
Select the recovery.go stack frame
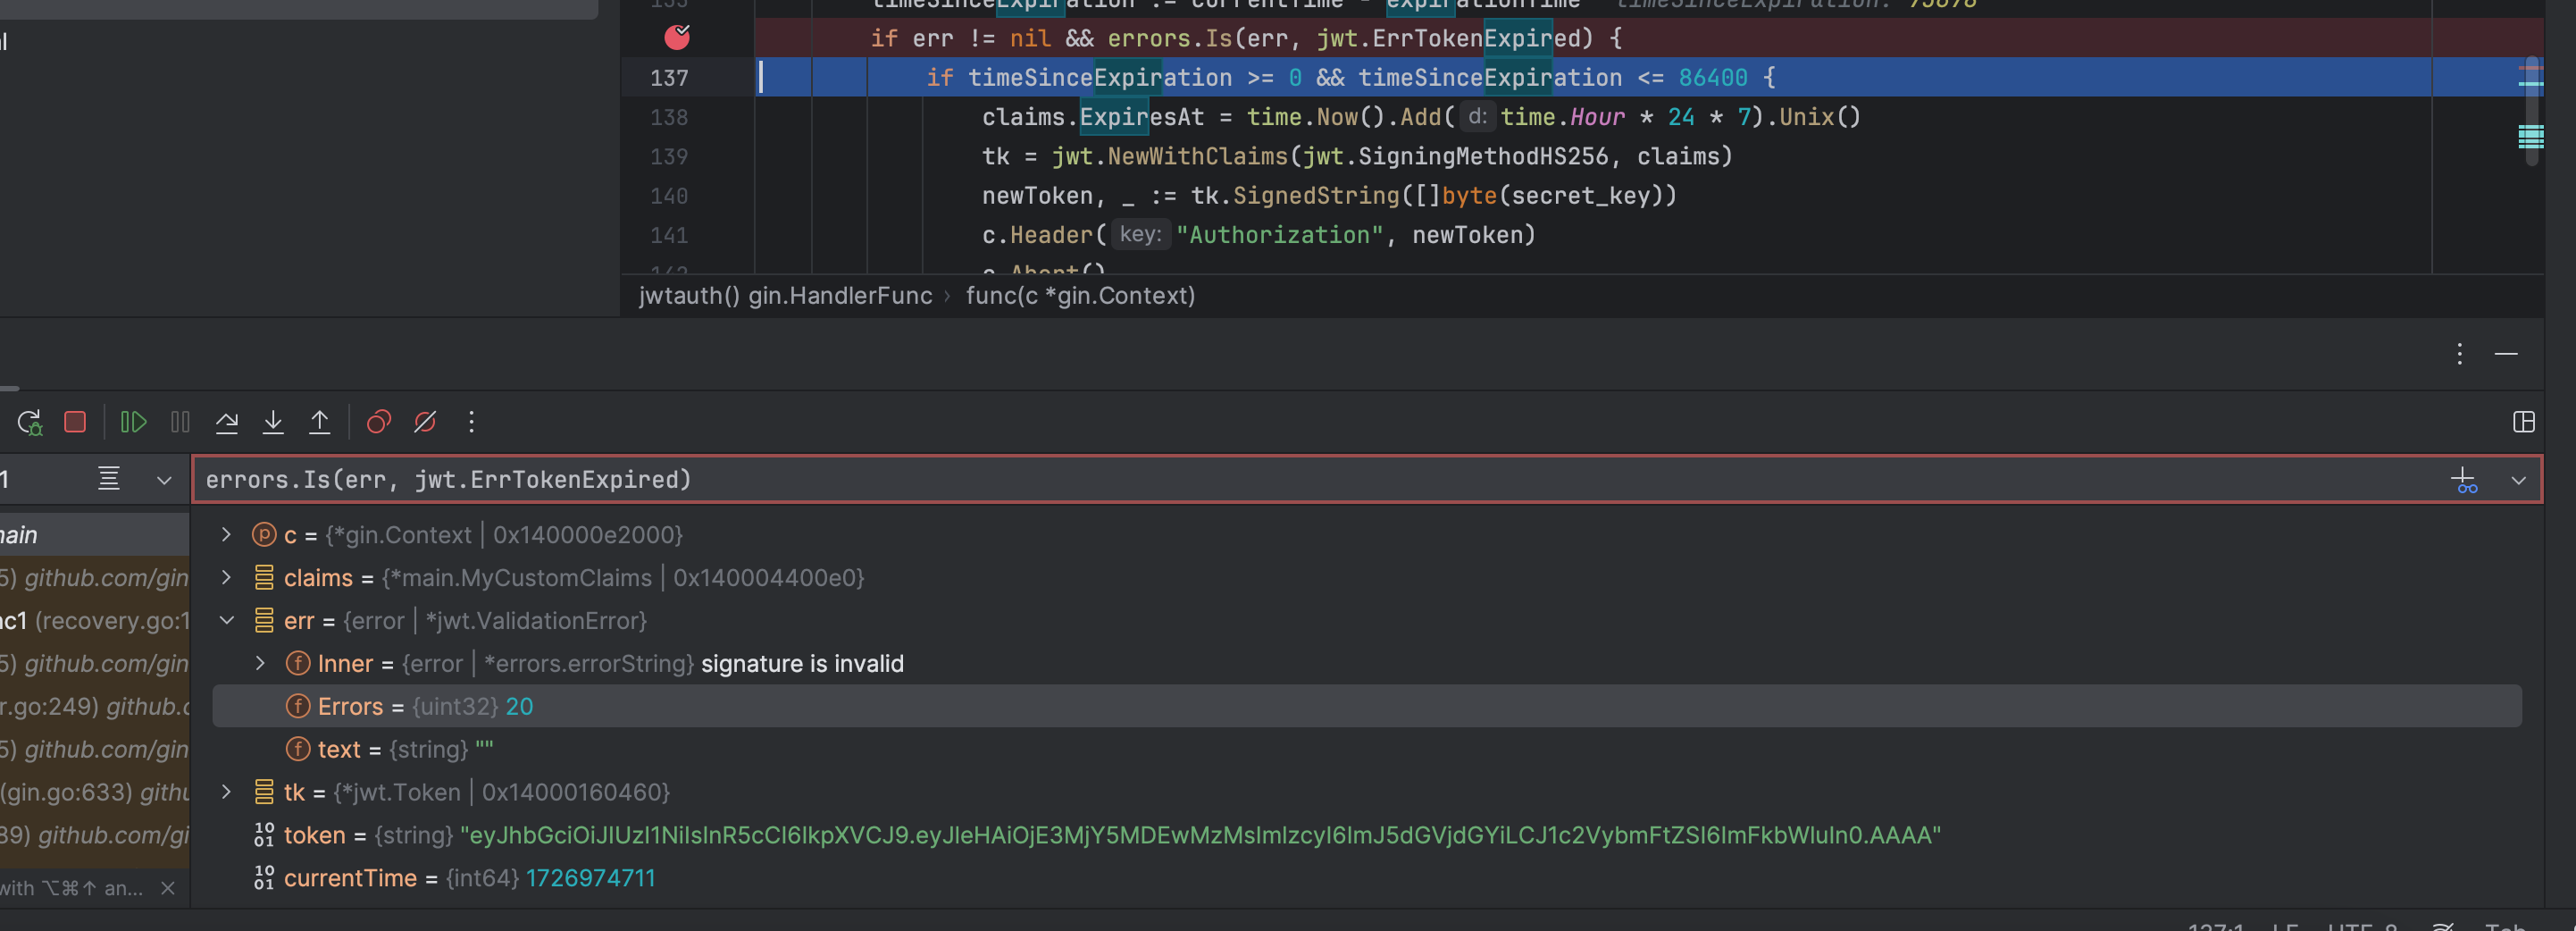pyautogui.click(x=94, y=621)
